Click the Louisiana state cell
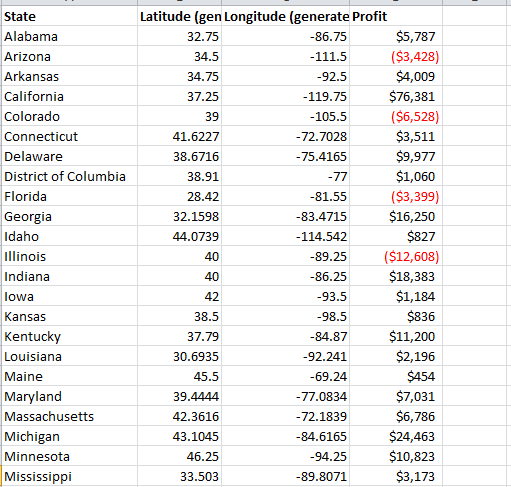 click(69, 356)
